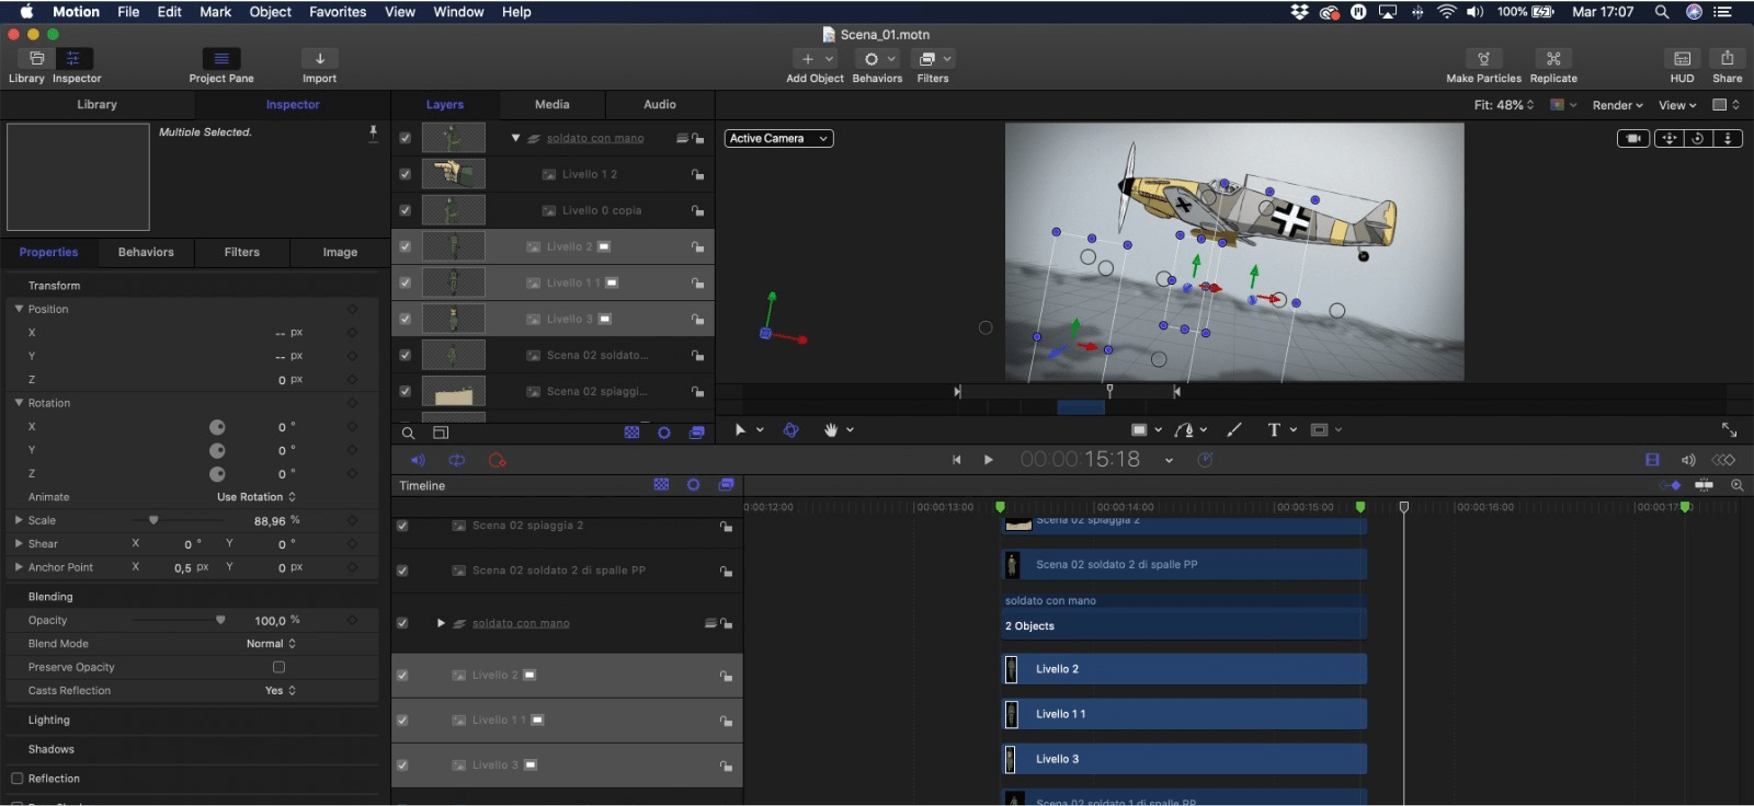Select the arrow Select/Transform tool
This screenshot has width=1754, height=806.
740,430
